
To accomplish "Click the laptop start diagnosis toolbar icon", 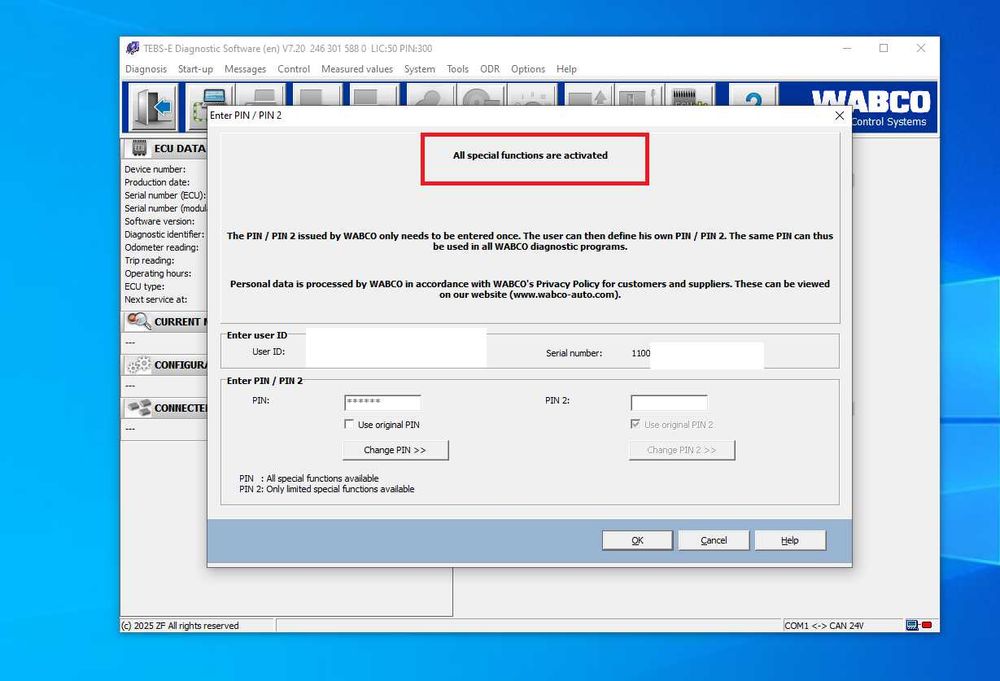I will tap(210, 106).
